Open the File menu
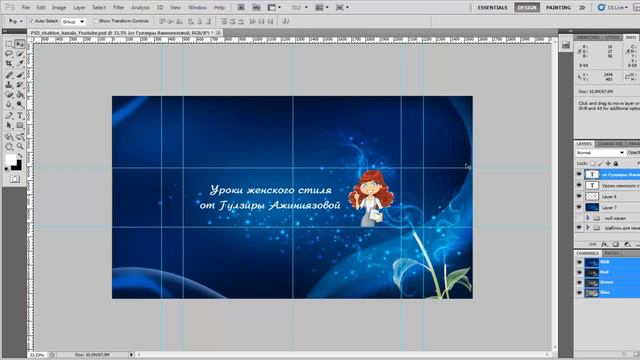 (x=25, y=7)
